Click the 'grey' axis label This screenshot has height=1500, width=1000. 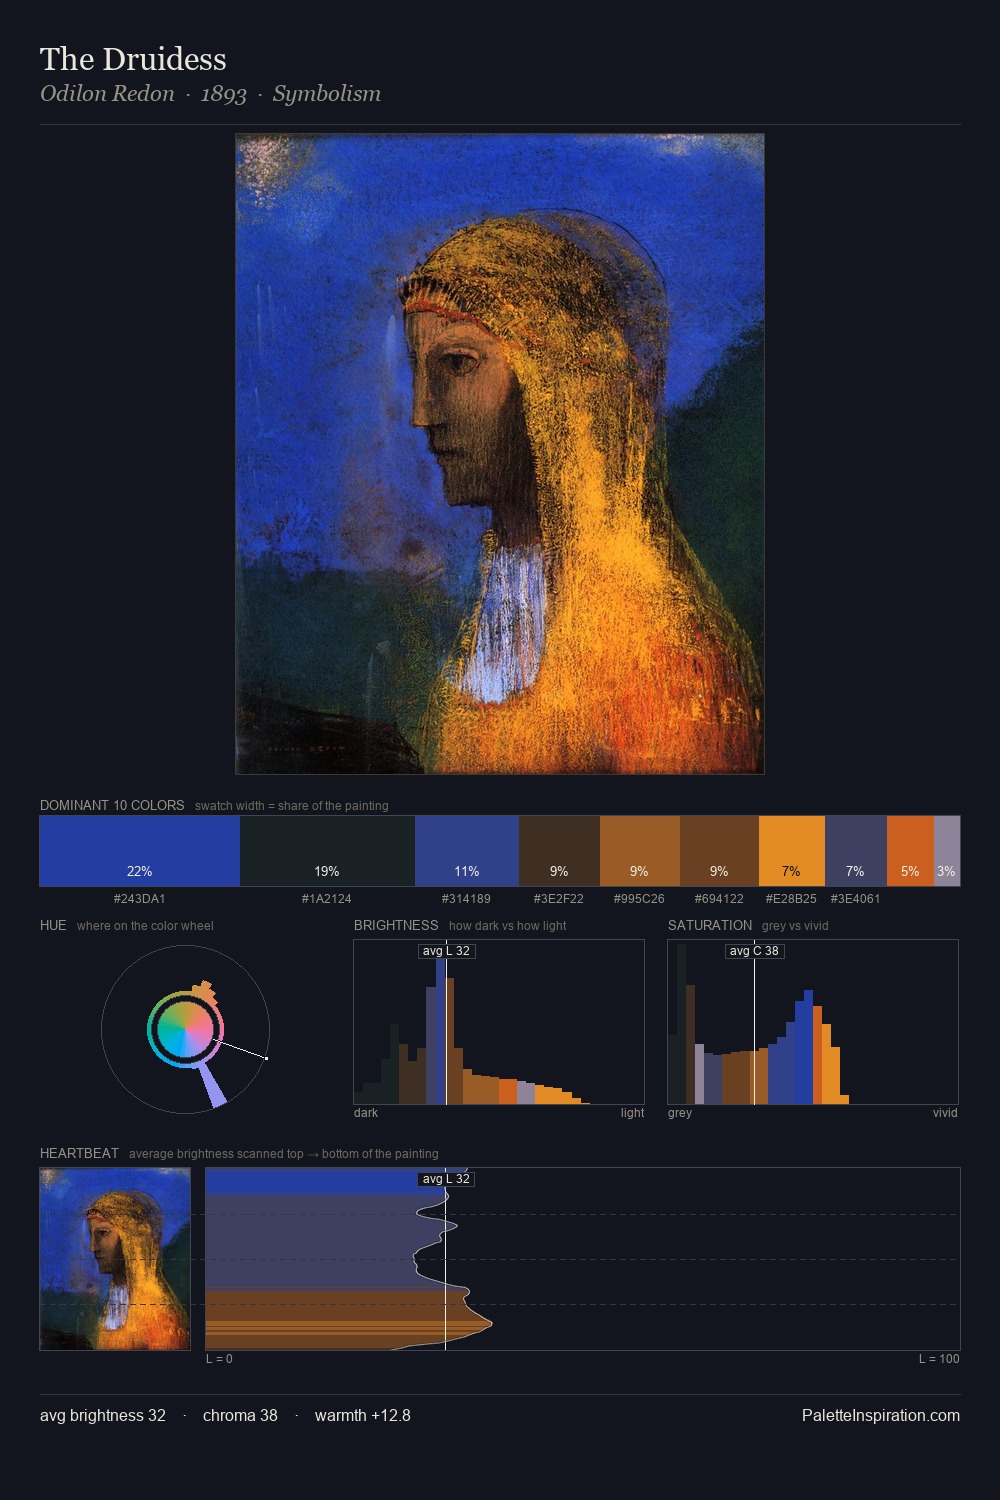coord(680,1113)
